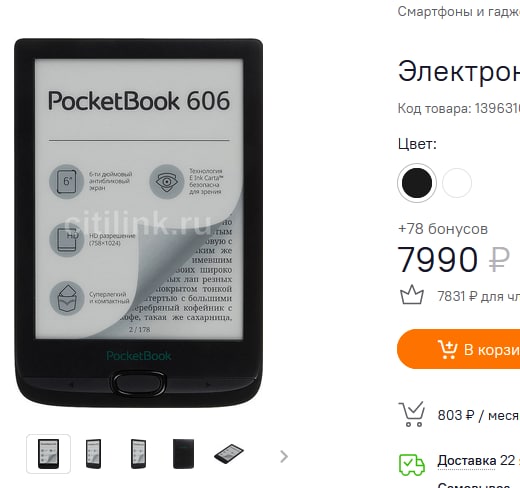The height and width of the screenshot is (488, 520).
Task: Select the first front-view thumbnail
Action: [49, 454]
